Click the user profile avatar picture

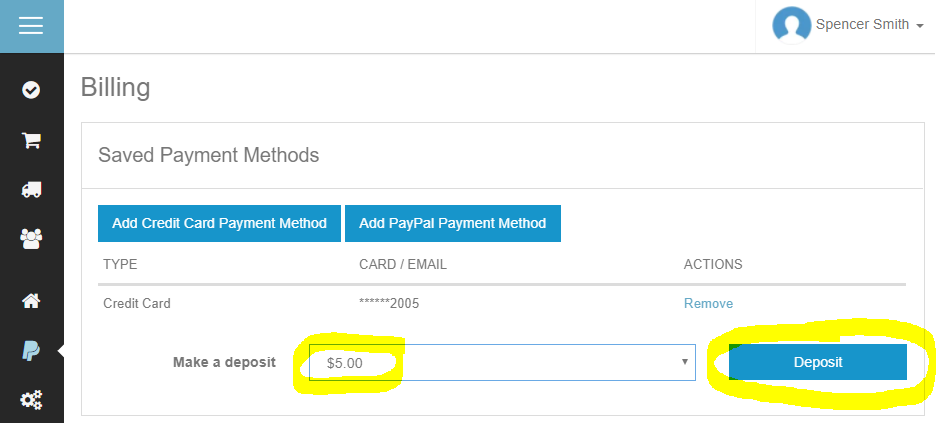tap(791, 25)
